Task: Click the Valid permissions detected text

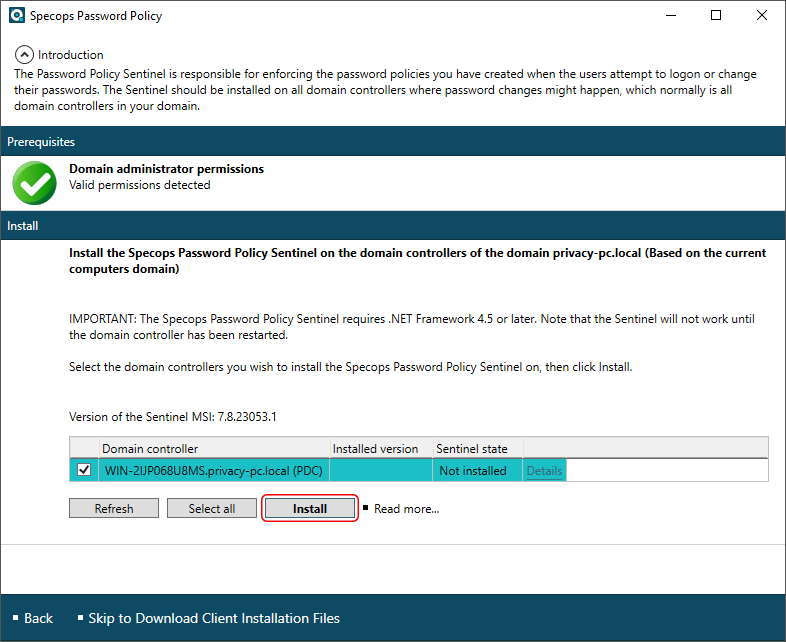Action: (x=140, y=185)
